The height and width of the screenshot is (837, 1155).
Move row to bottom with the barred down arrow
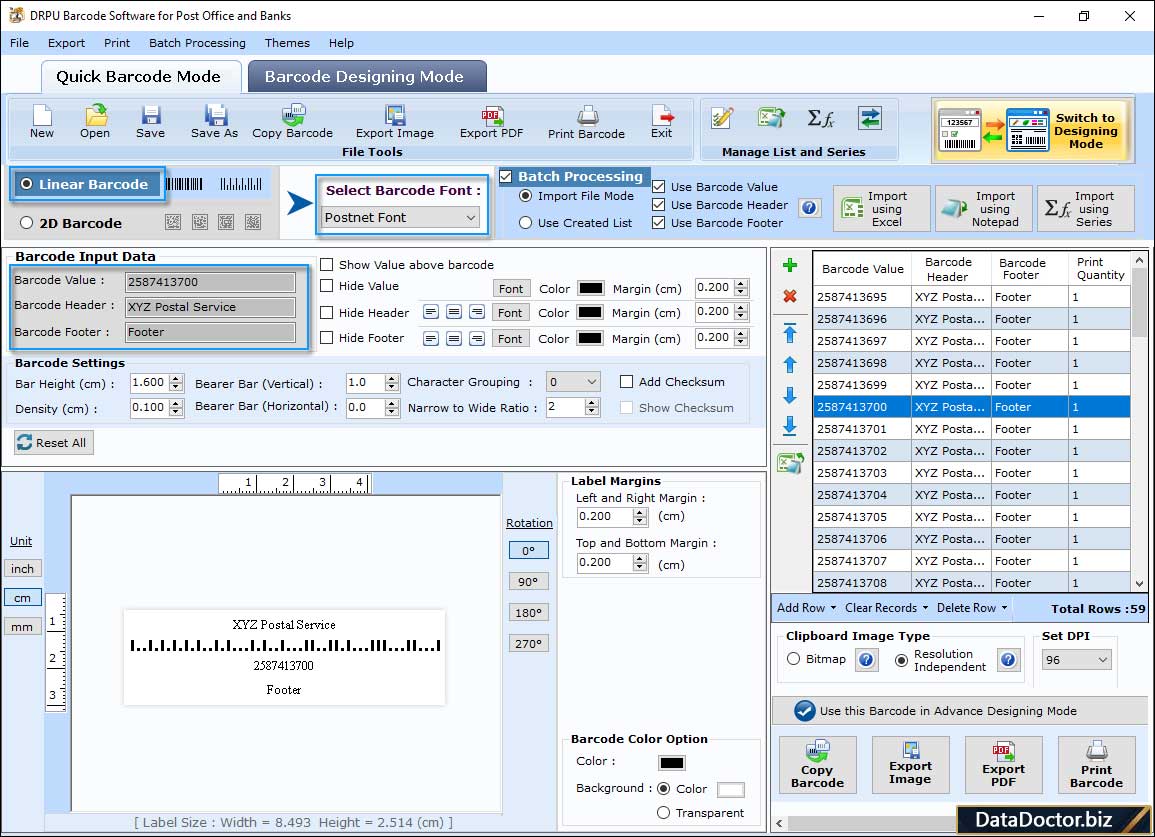point(790,426)
